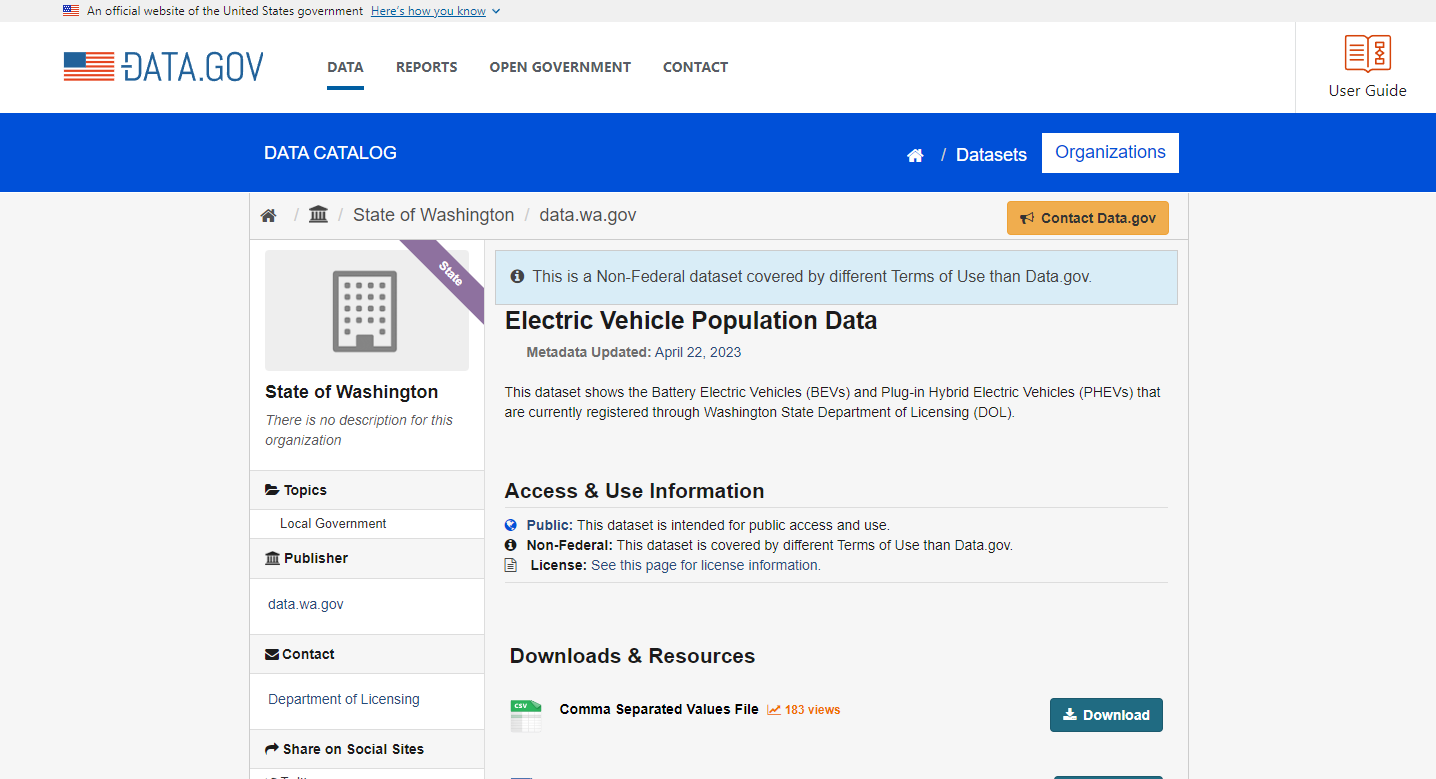1436x779 pixels.
Task: Click the globe icon next to Public
Action: [511, 525]
